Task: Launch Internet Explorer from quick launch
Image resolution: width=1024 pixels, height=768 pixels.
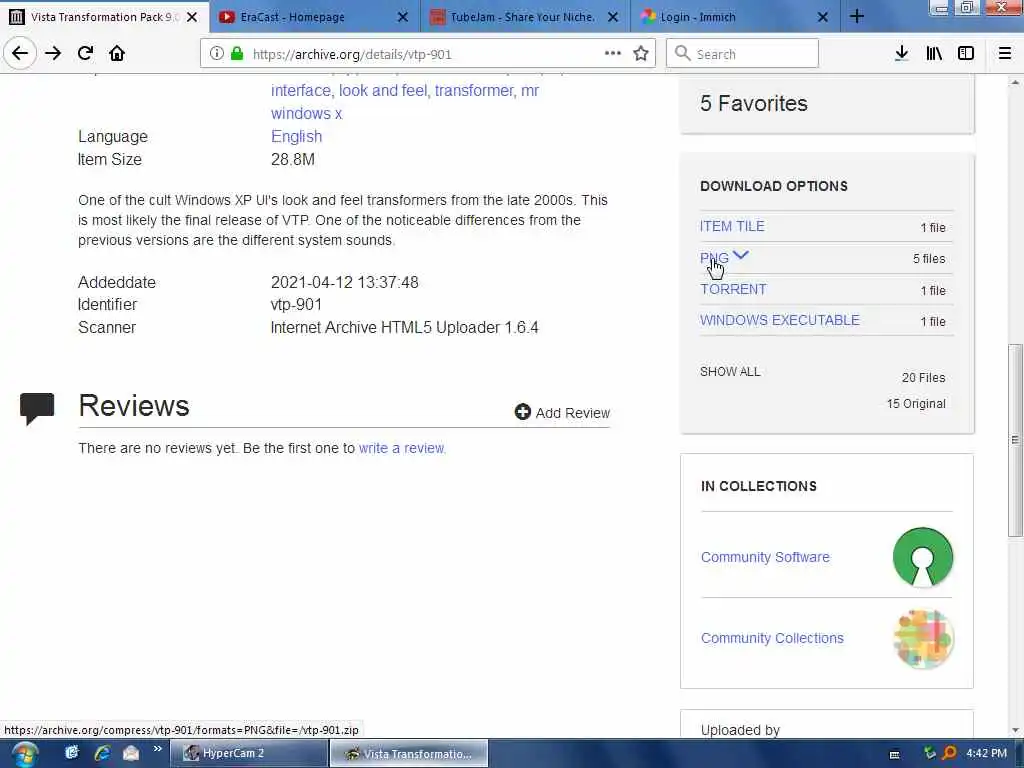Action: (101, 753)
